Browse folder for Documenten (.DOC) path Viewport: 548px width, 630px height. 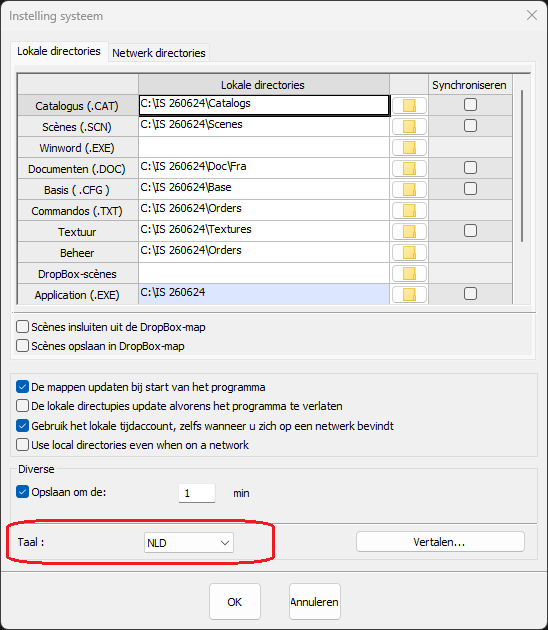point(409,169)
